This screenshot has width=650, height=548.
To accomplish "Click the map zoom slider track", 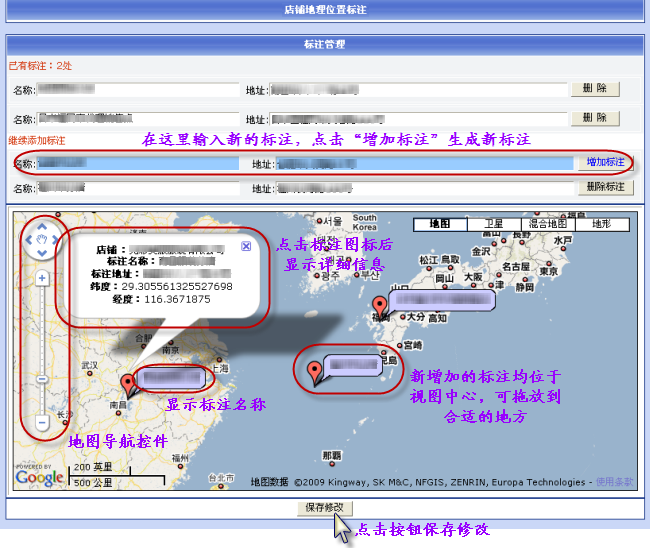I will [x=42, y=330].
